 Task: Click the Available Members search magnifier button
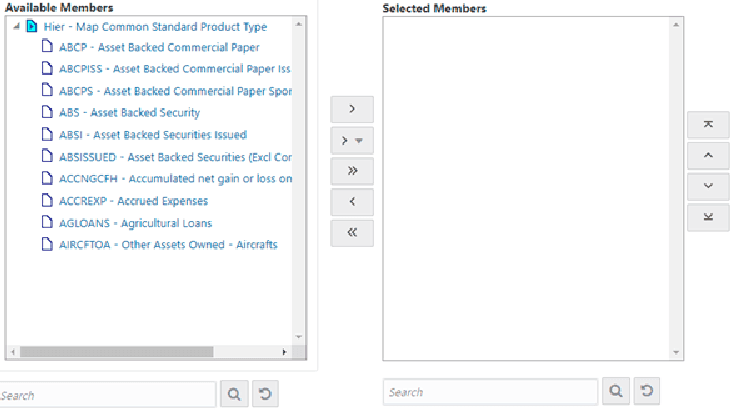(234, 394)
